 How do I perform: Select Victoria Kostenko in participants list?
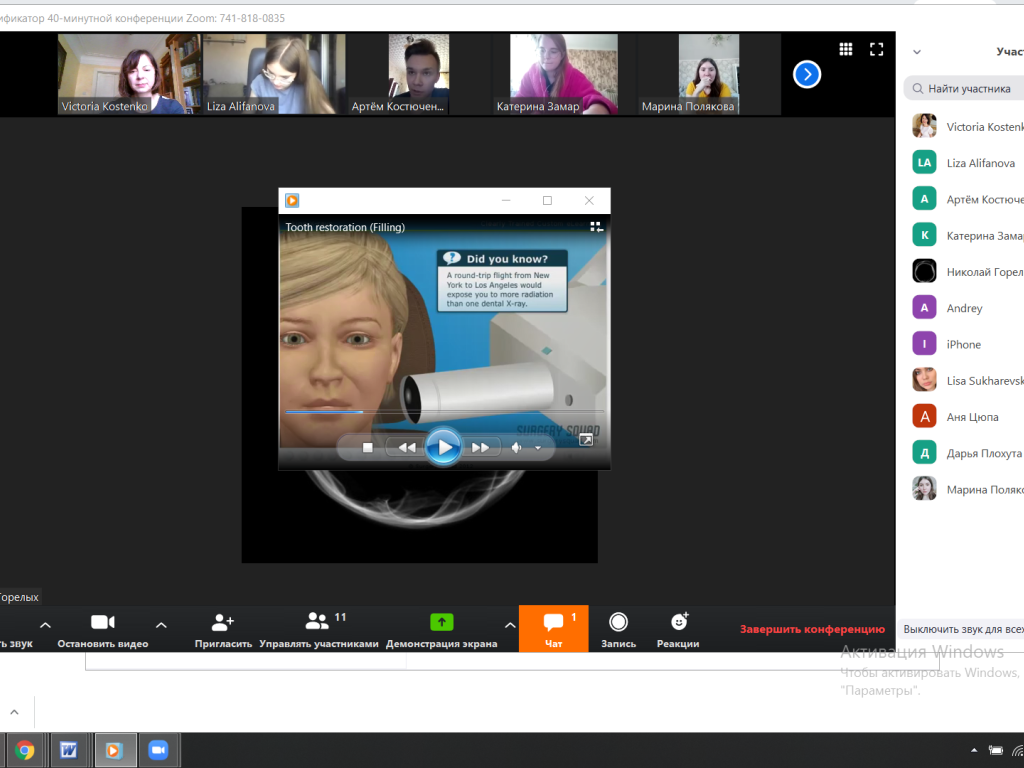tap(968, 126)
